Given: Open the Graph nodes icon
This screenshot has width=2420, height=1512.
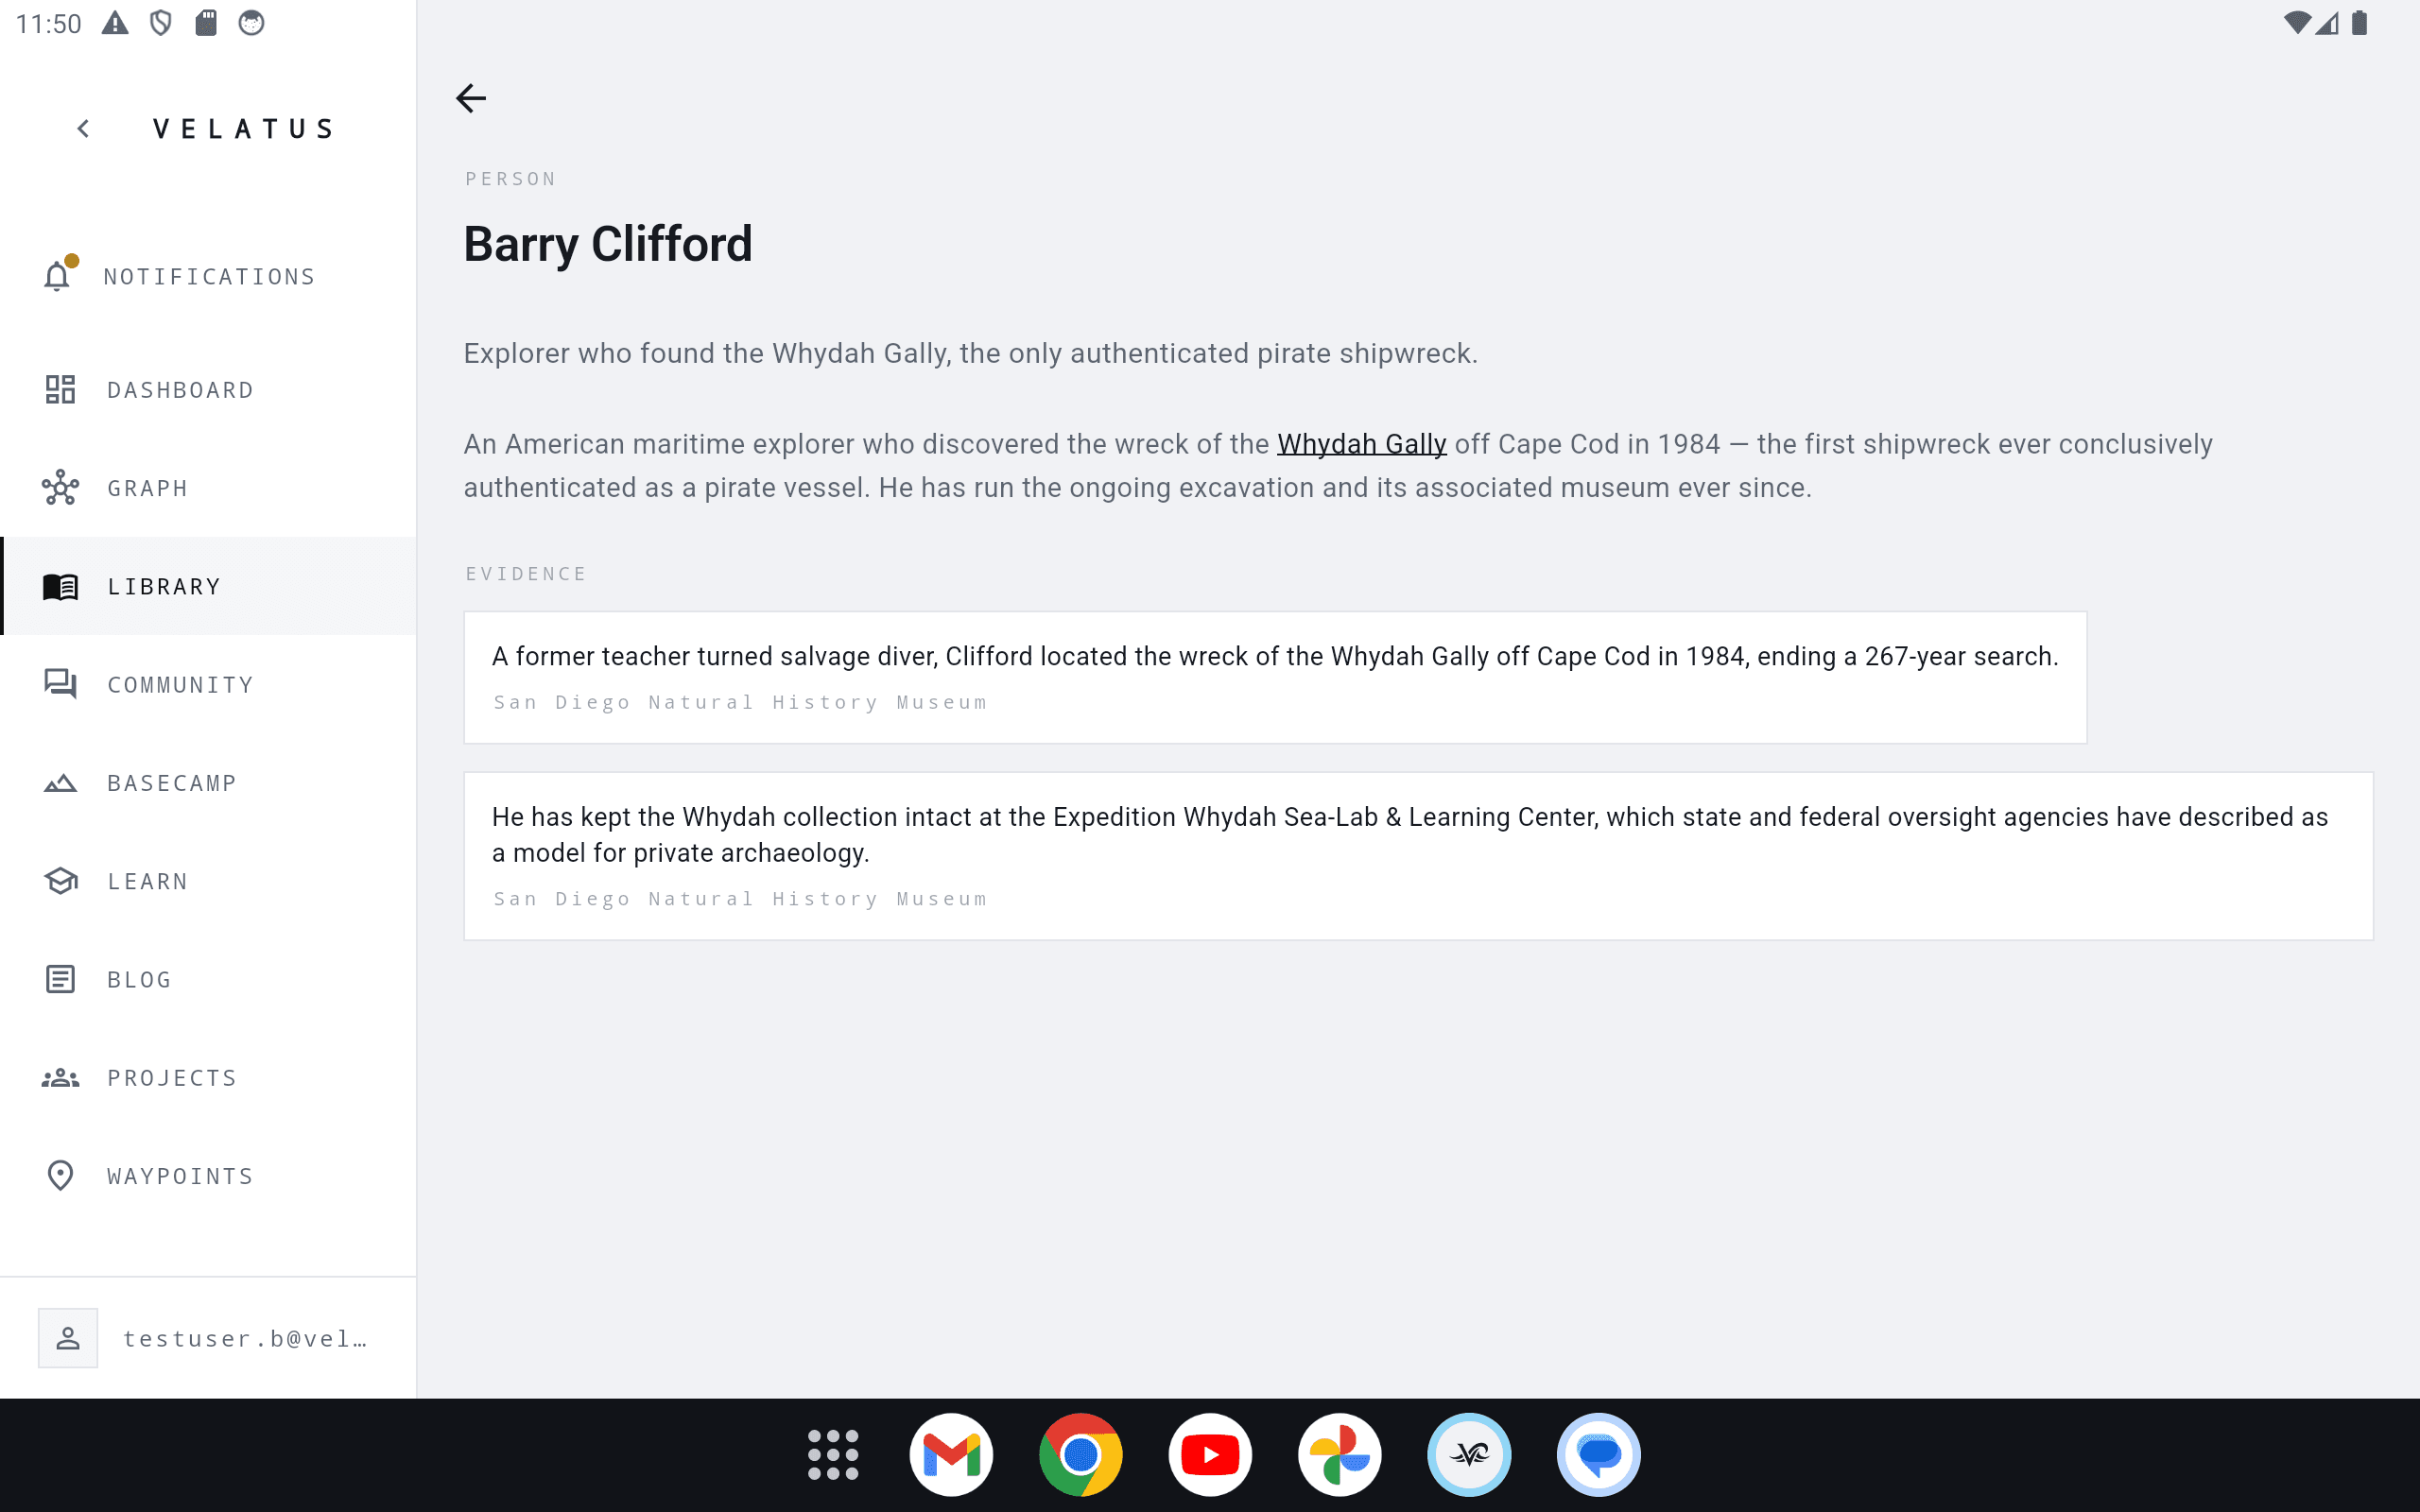Looking at the screenshot, I should click(60, 488).
